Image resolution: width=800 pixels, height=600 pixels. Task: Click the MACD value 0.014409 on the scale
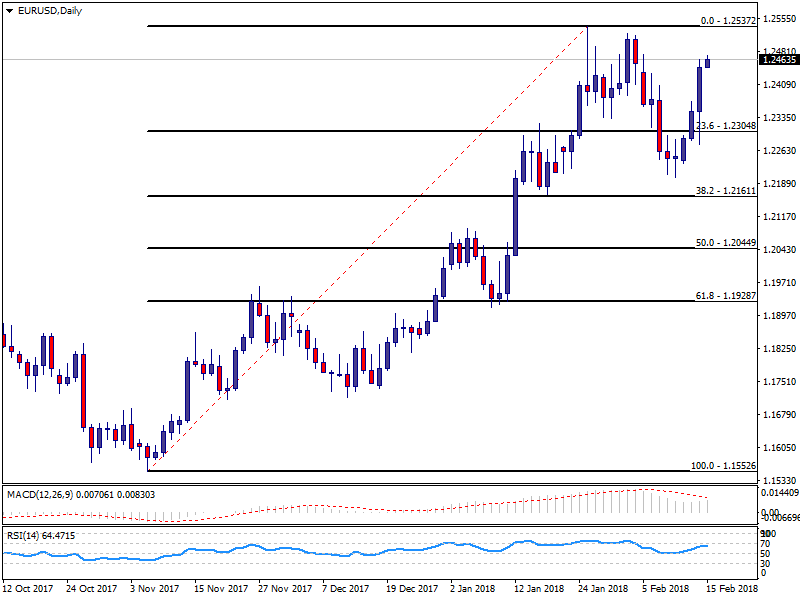pyautogui.click(x=778, y=494)
